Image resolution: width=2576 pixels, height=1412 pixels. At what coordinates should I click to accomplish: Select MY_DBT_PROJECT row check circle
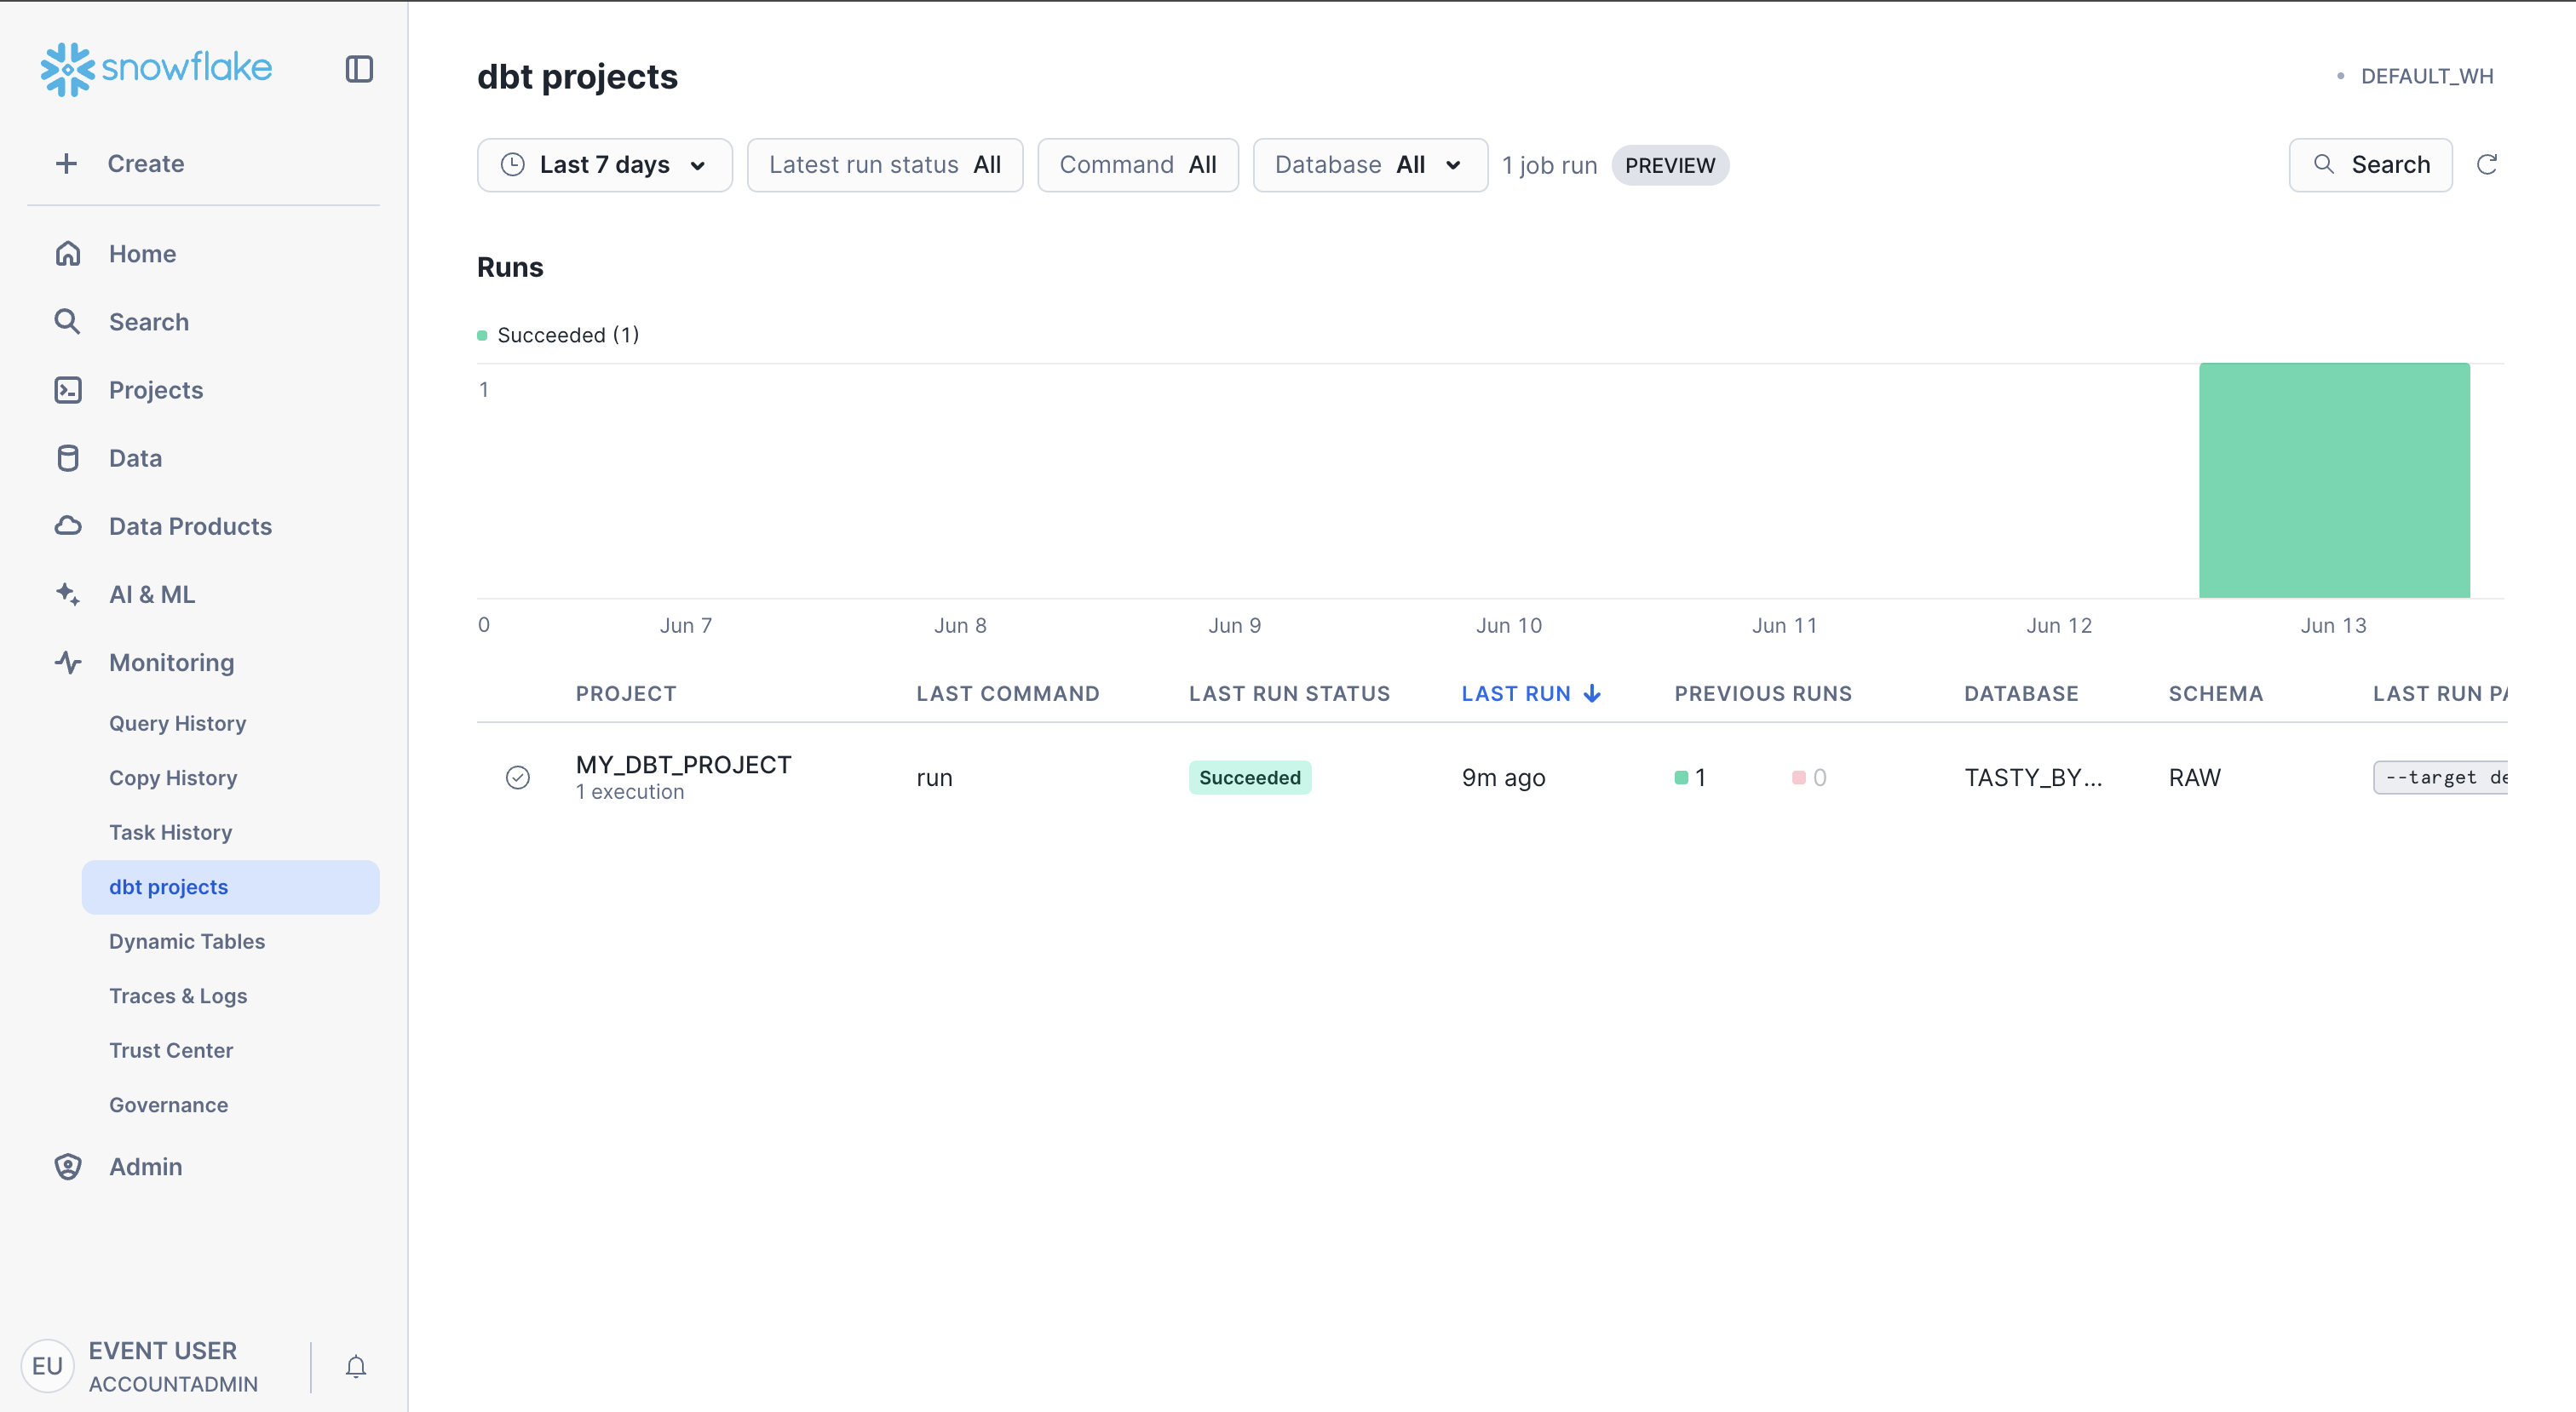tap(518, 777)
